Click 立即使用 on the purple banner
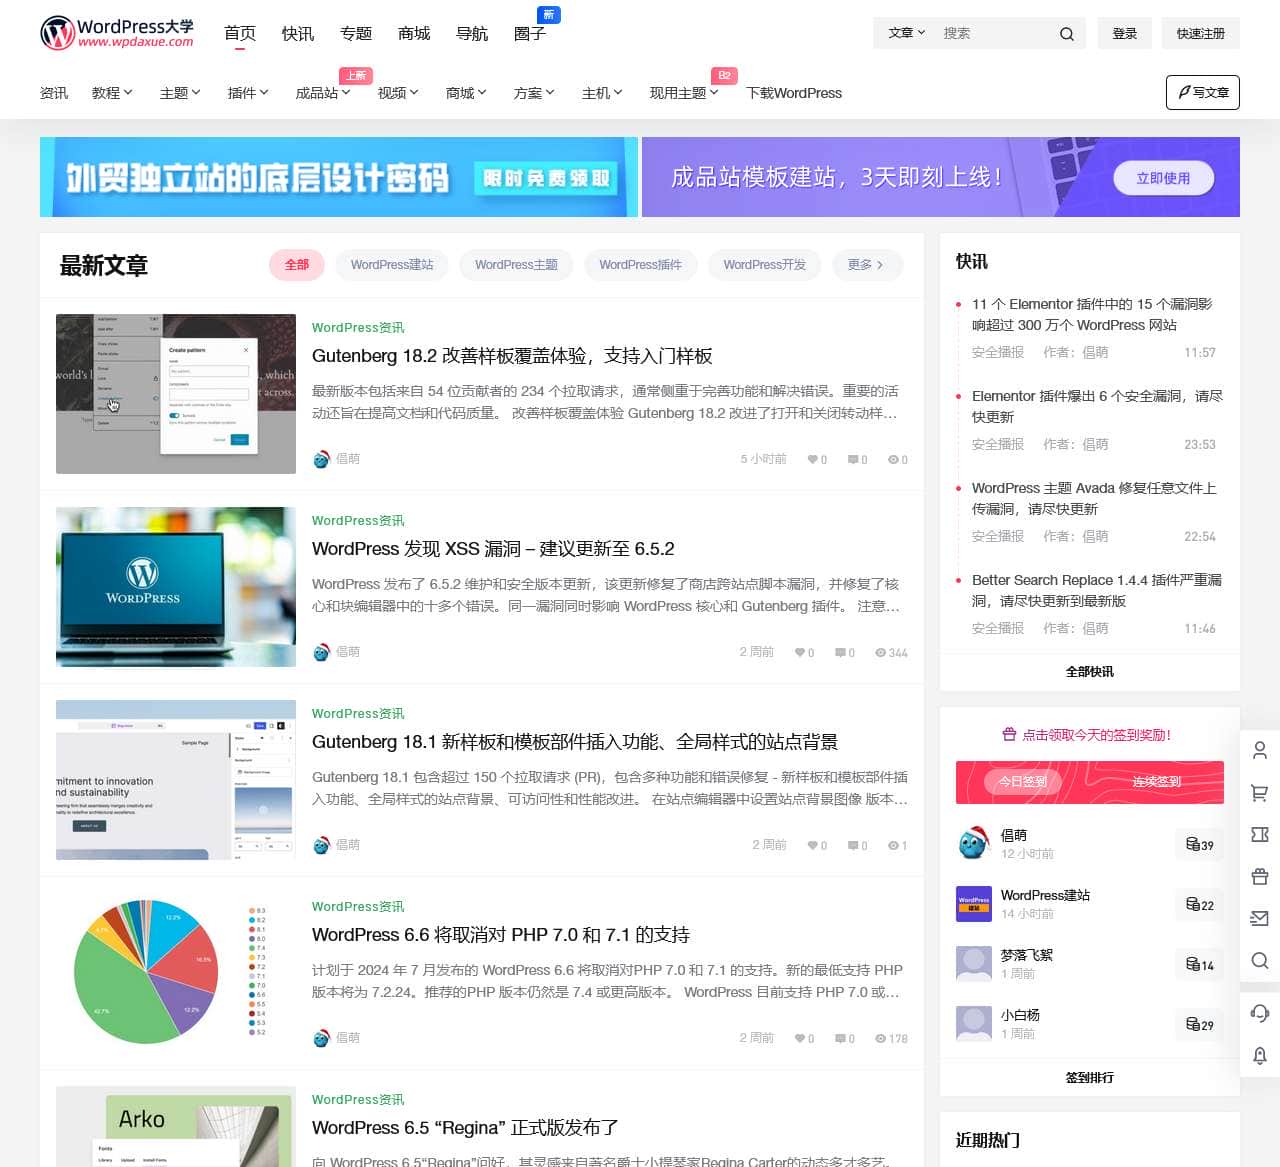This screenshot has width=1280, height=1167. click(x=1163, y=178)
